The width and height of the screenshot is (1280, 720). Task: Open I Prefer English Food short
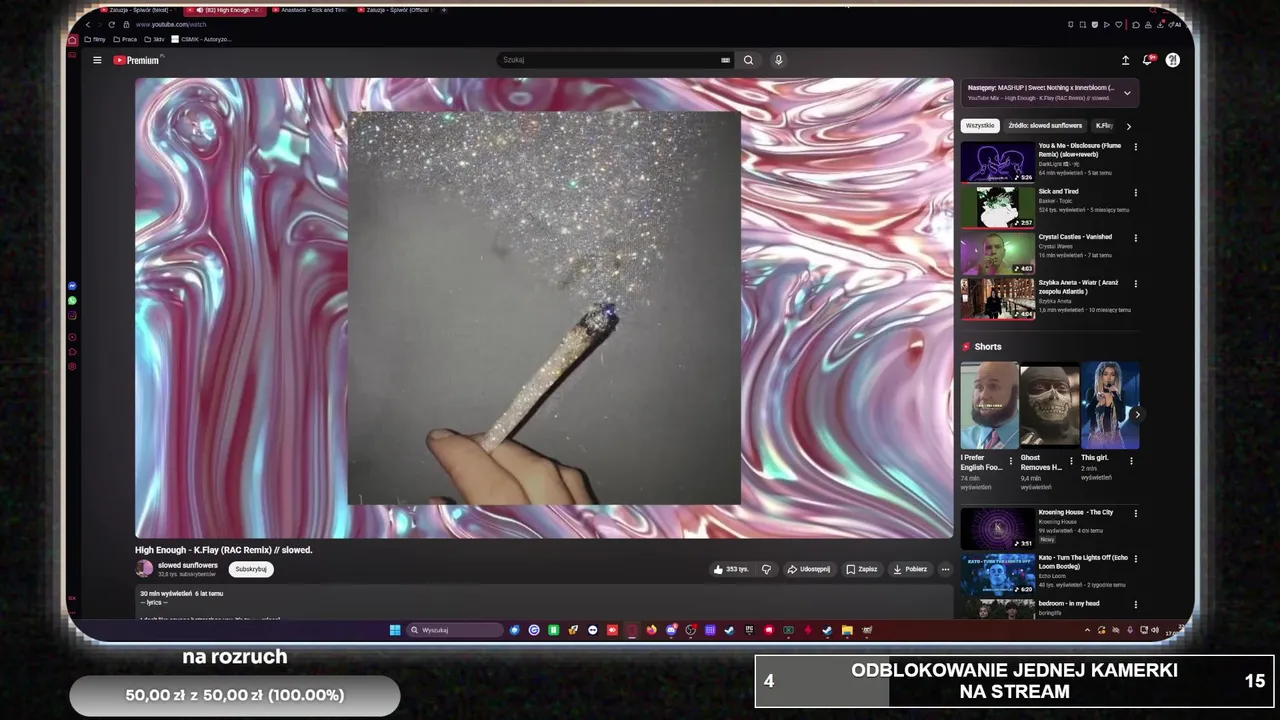[989, 405]
